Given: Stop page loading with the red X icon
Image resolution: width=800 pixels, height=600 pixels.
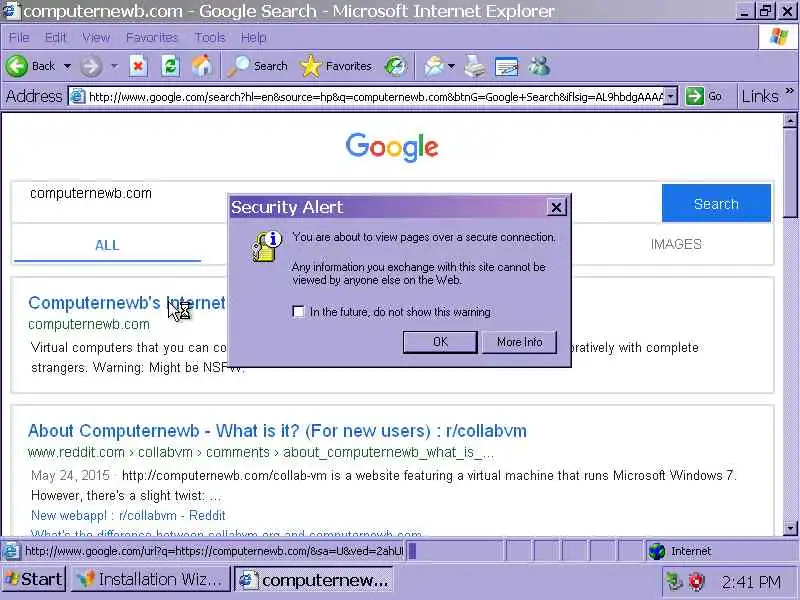Looking at the screenshot, I should (x=138, y=66).
